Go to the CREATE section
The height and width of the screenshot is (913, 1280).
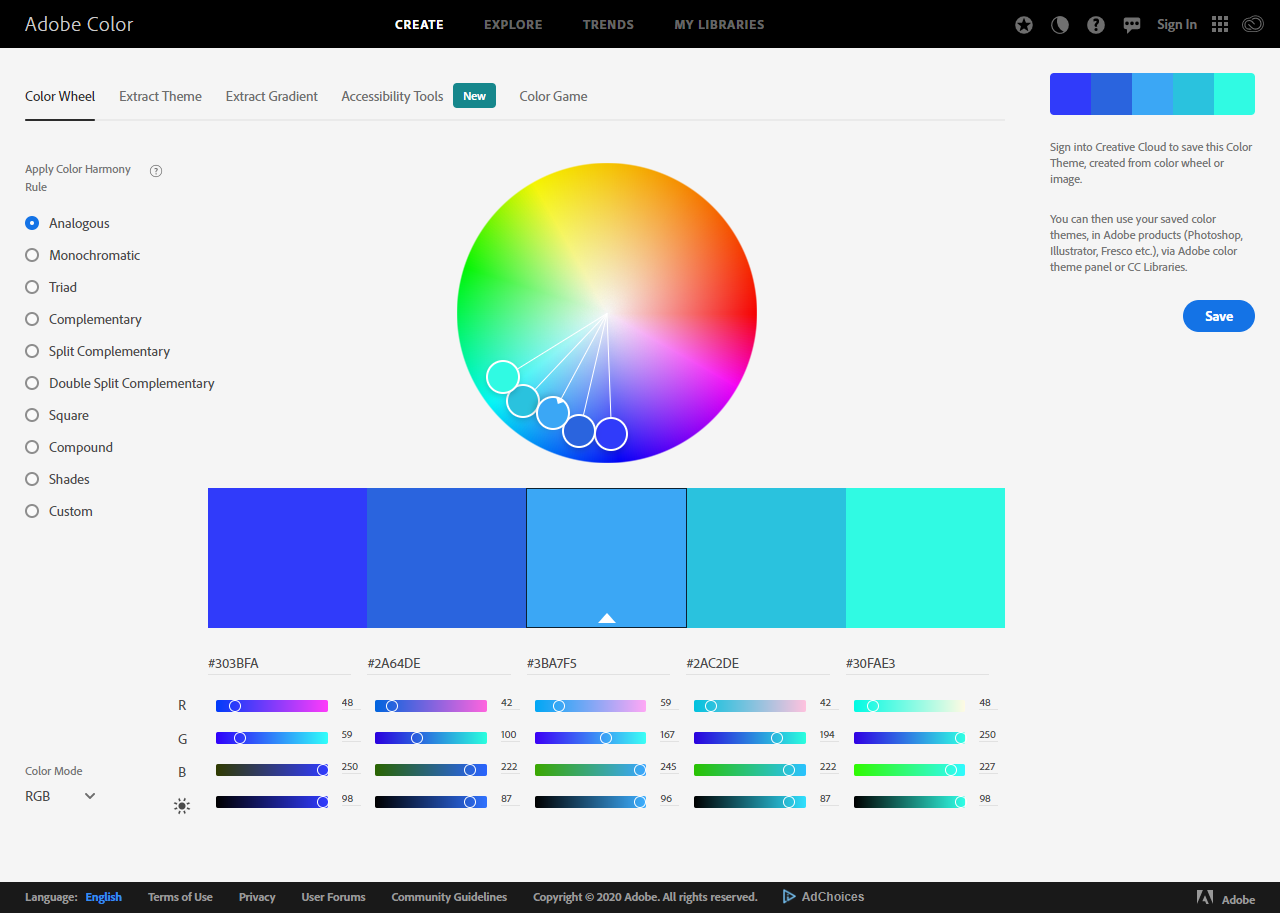(x=419, y=25)
